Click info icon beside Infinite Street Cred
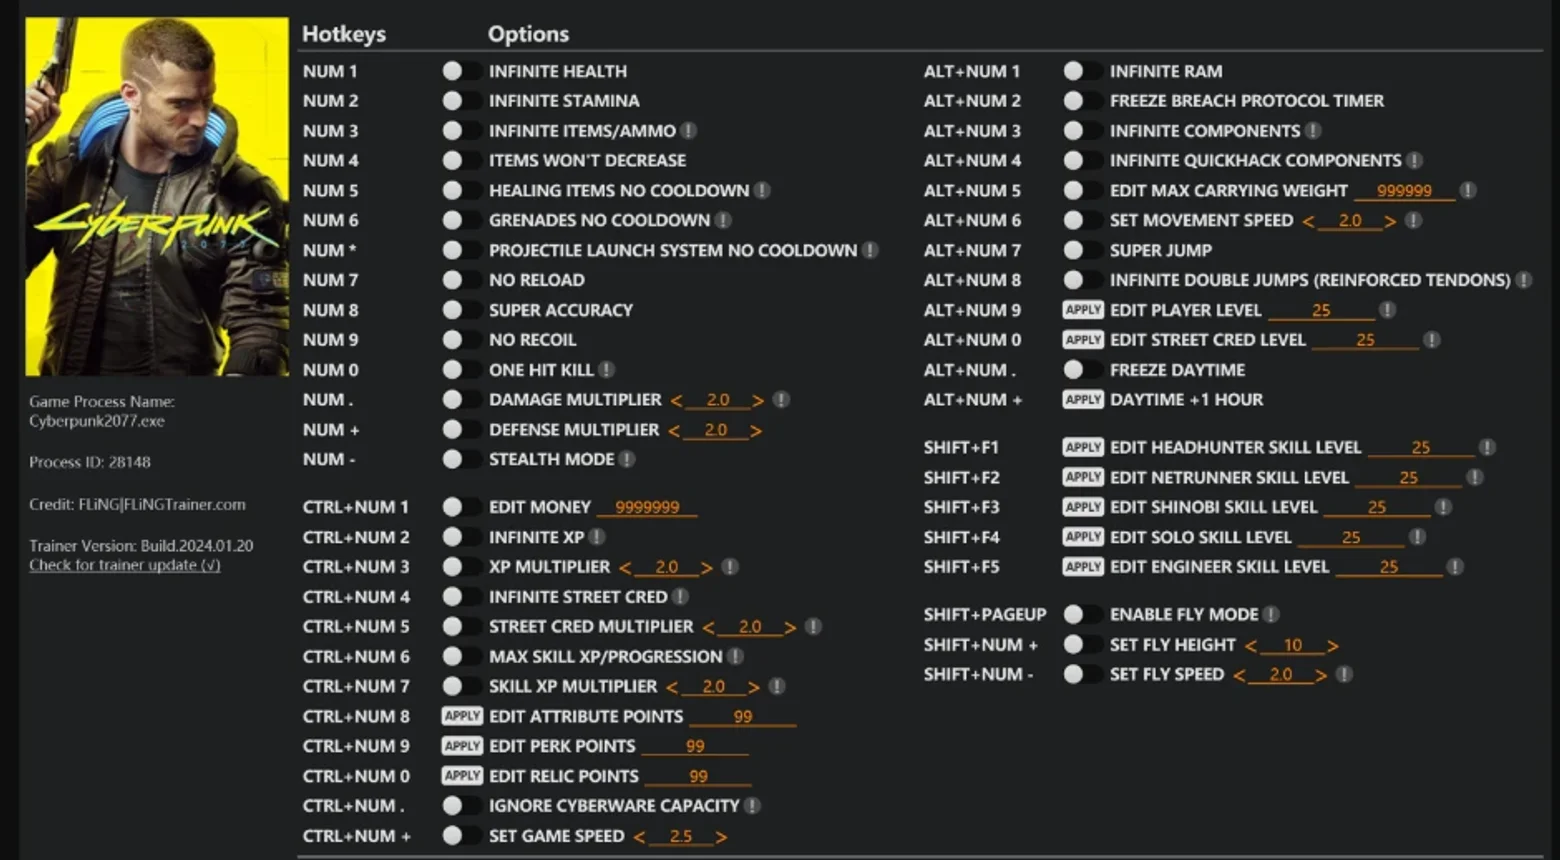1560x860 pixels. click(680, 597)
